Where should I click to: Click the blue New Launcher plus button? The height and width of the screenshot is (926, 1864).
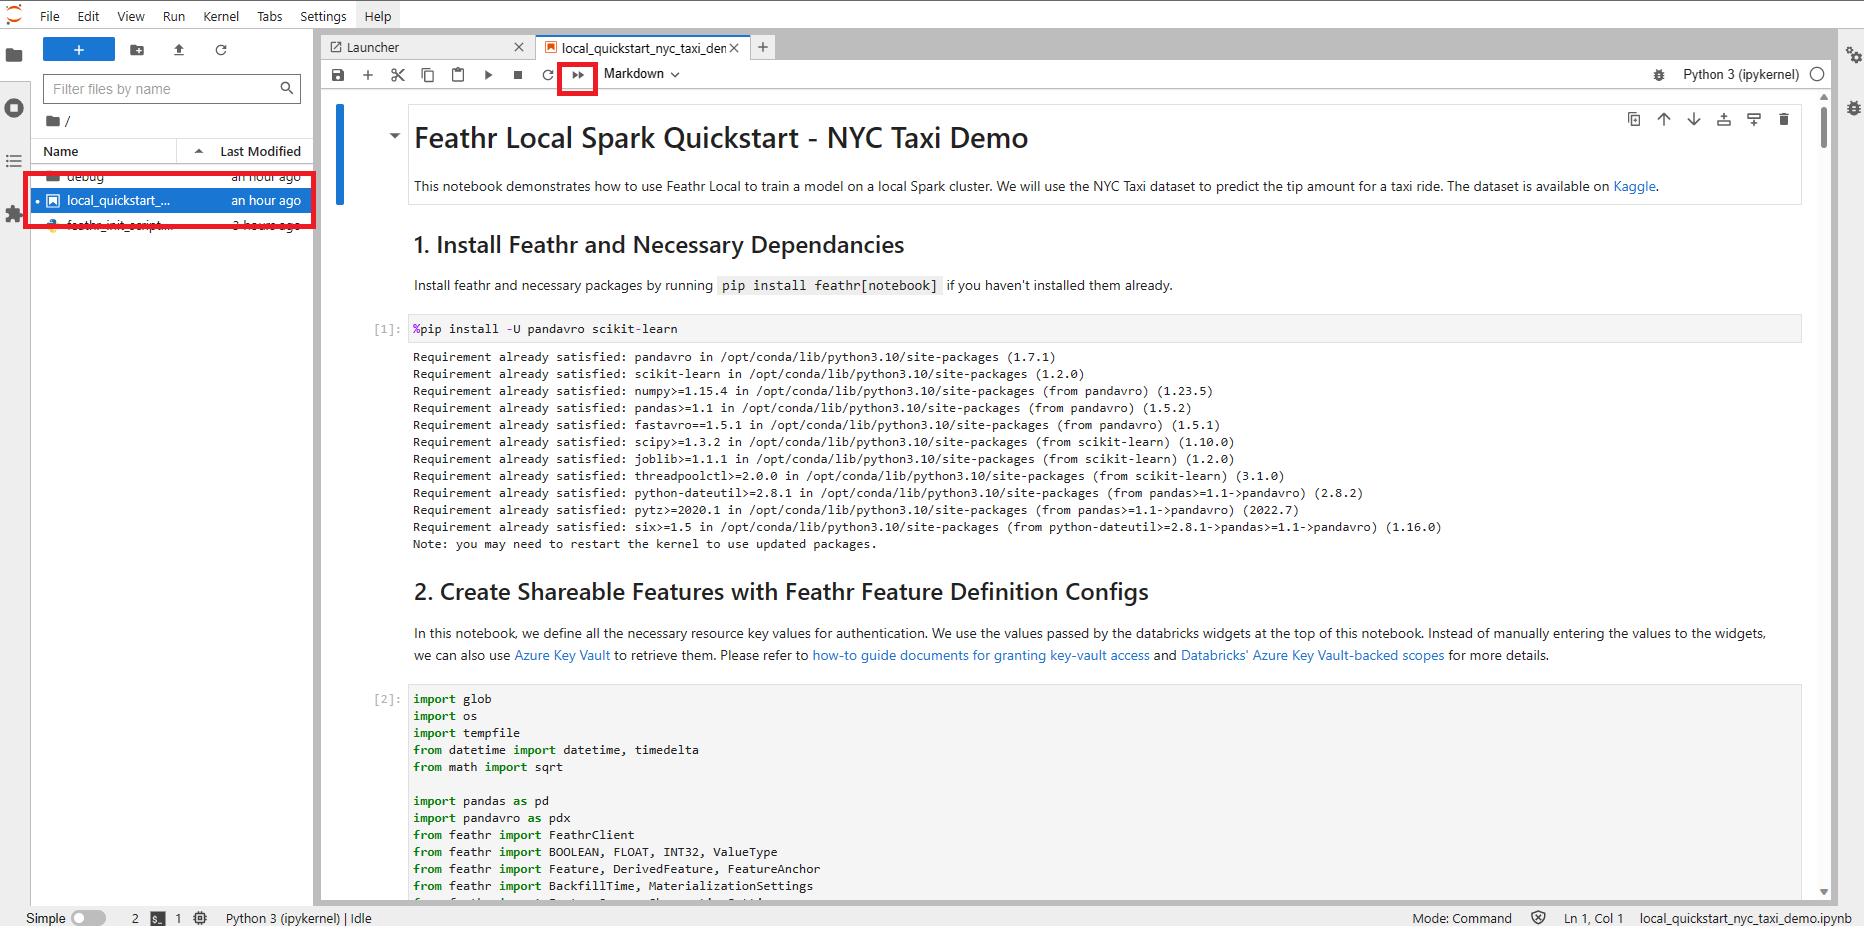click(x=79, y=50)
